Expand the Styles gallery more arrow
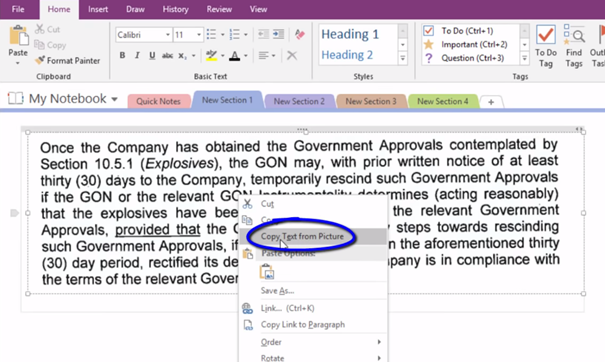Viewport: 605px width, 362px height. 402,59
